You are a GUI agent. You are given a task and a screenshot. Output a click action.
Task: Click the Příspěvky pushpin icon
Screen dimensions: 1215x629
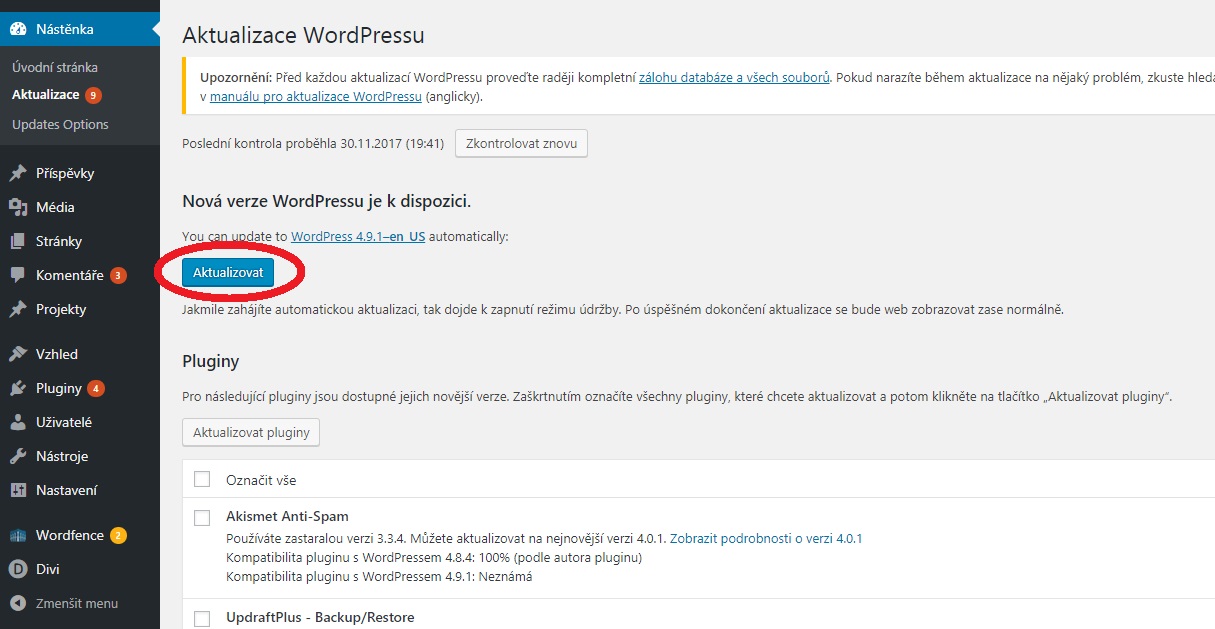[x=18, y=173]
